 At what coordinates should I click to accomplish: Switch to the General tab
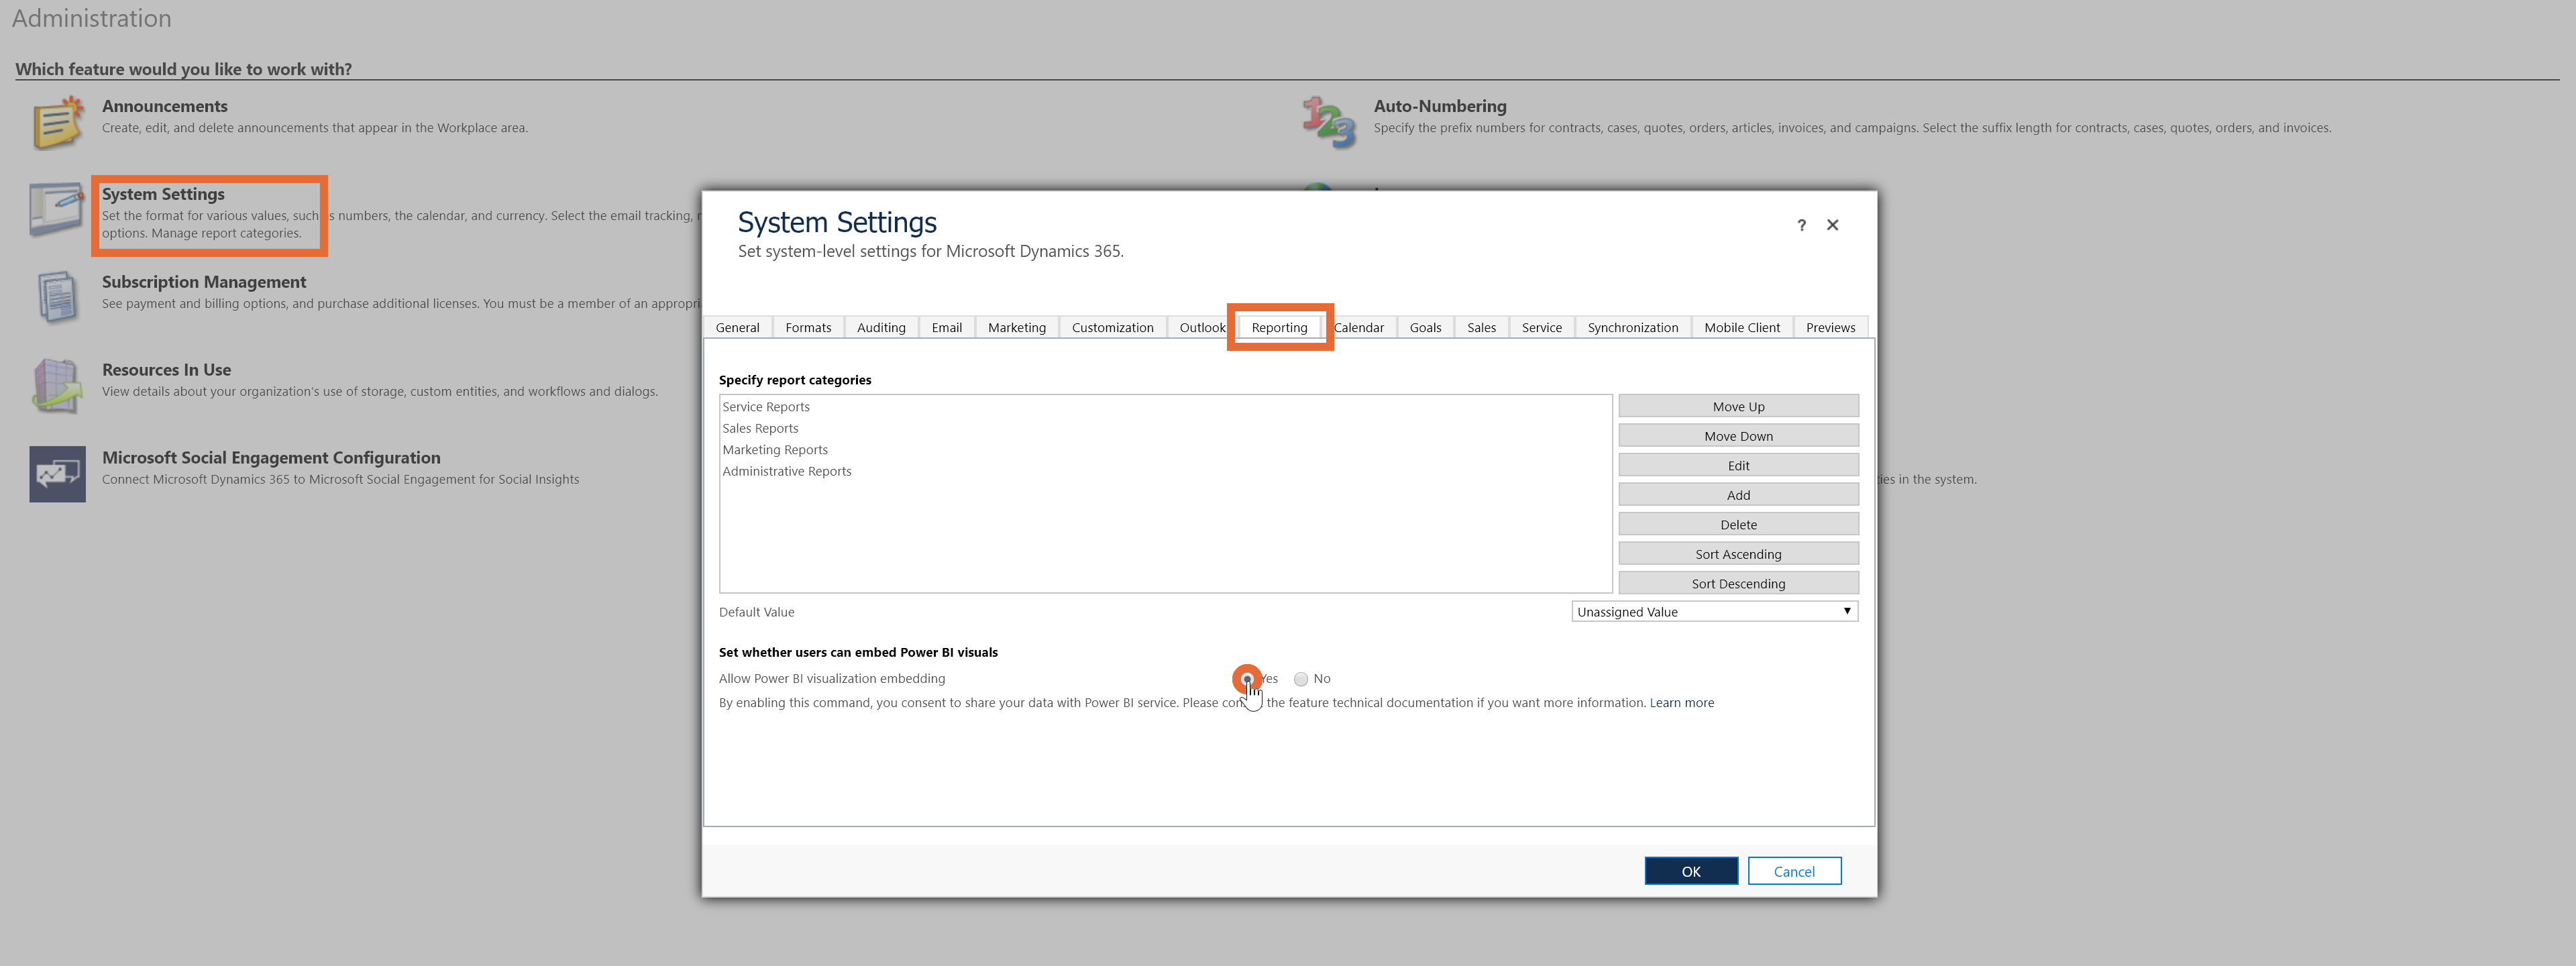tap(739, 327)
